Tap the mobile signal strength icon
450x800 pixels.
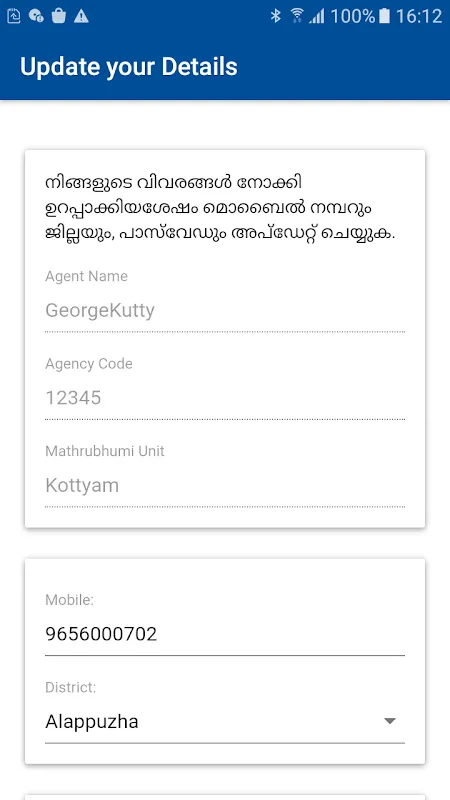[317, 16]
